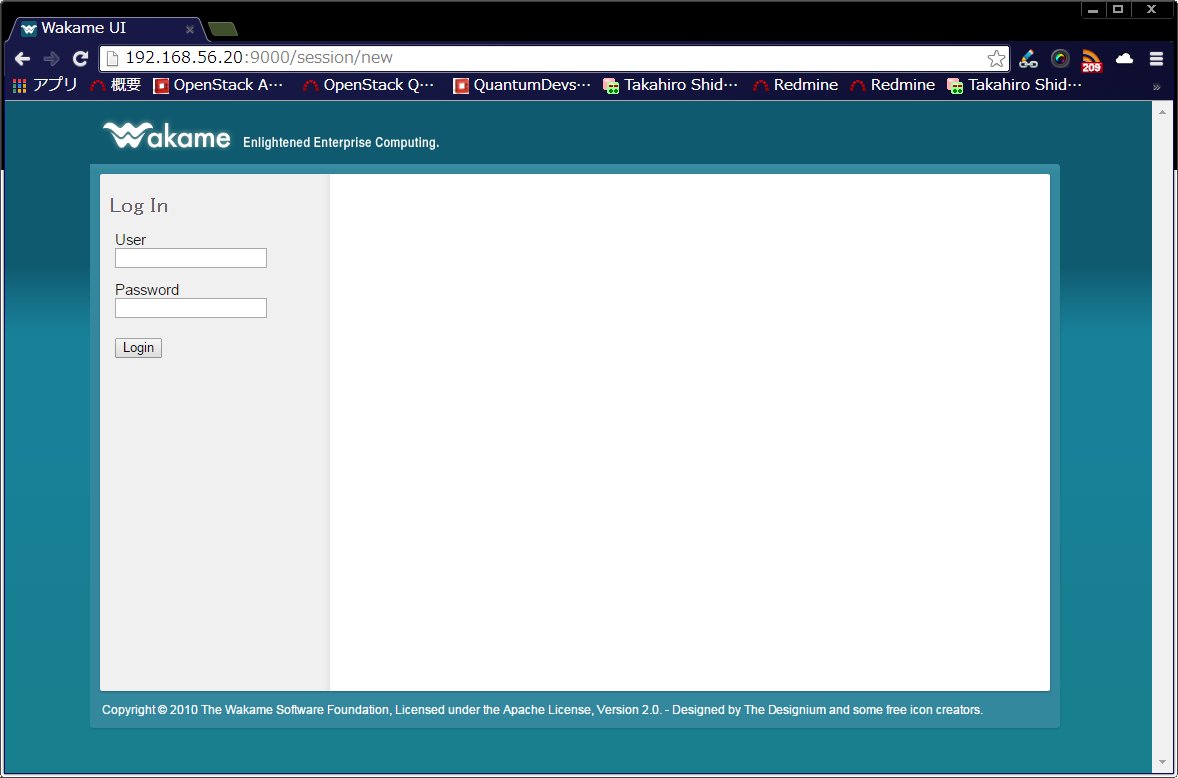
Task: Open the Chrome hamburger menu
Action: pyautogui.click(x=1156, y=59)
